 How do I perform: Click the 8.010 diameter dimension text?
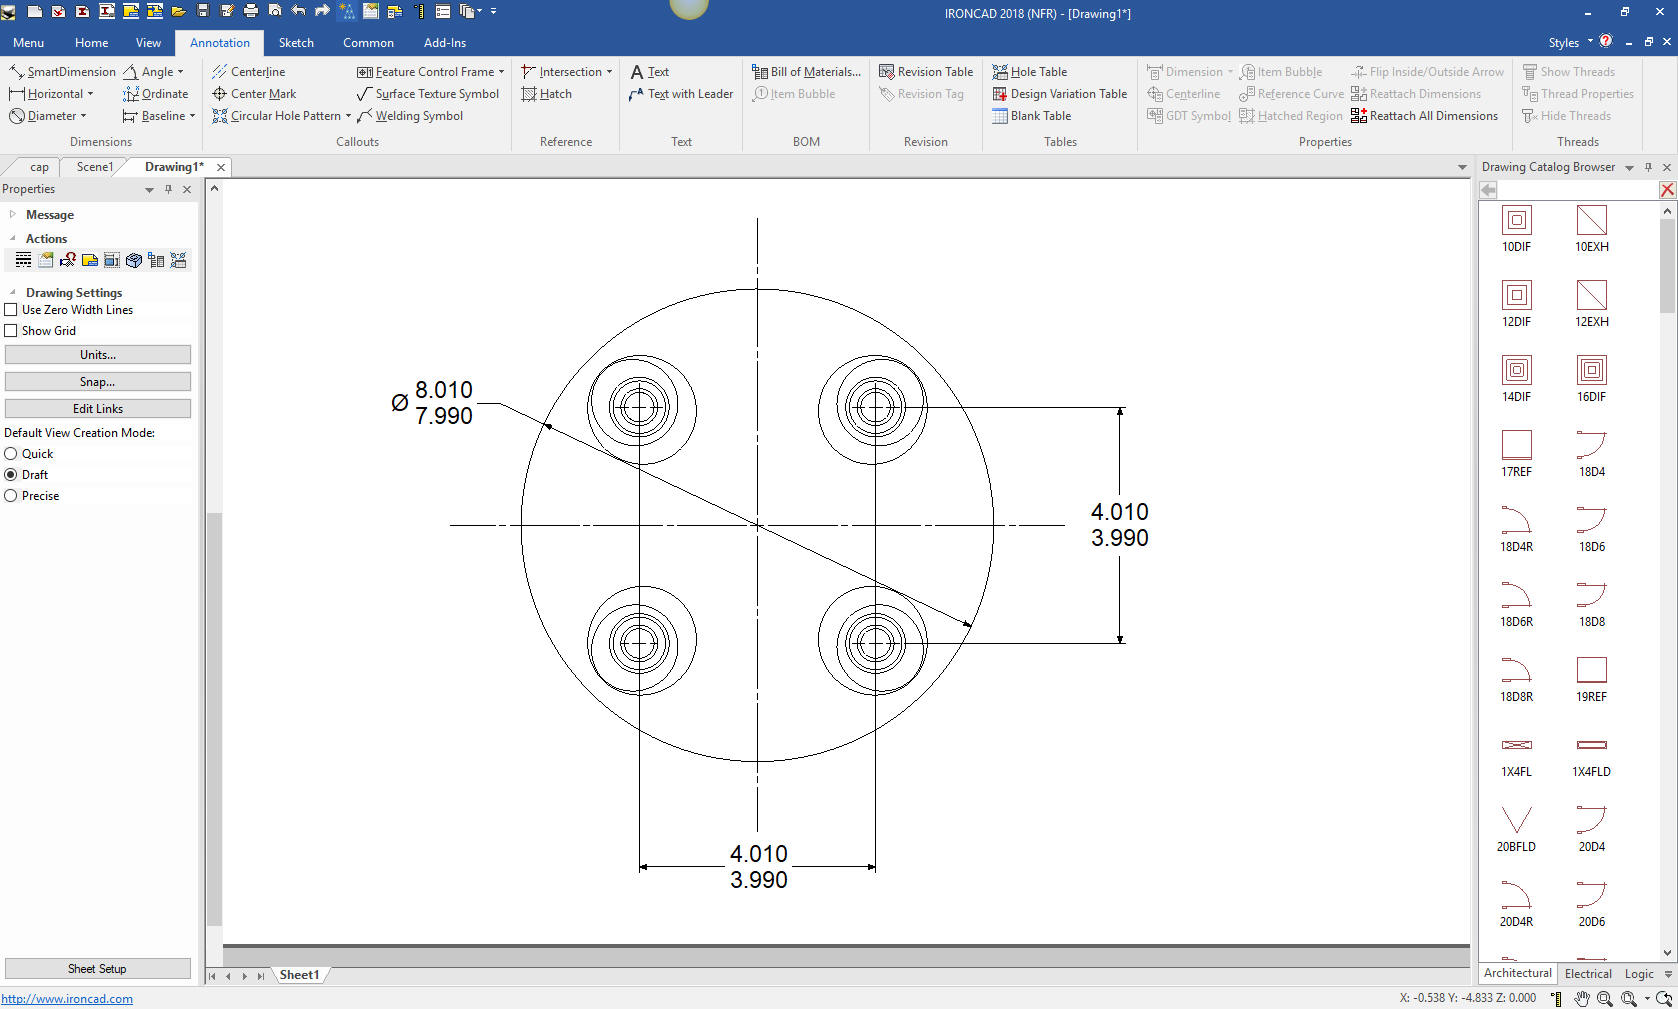tap(444, 390)
